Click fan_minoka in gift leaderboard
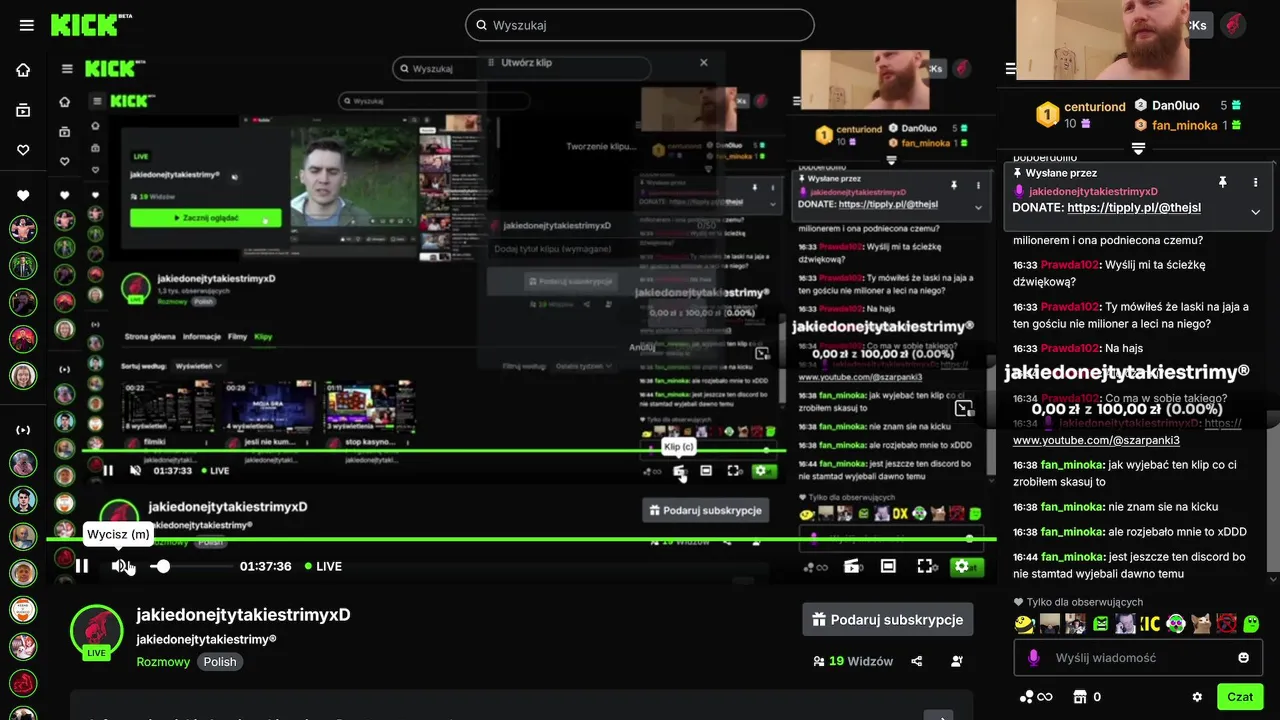 pos(1185,125)
